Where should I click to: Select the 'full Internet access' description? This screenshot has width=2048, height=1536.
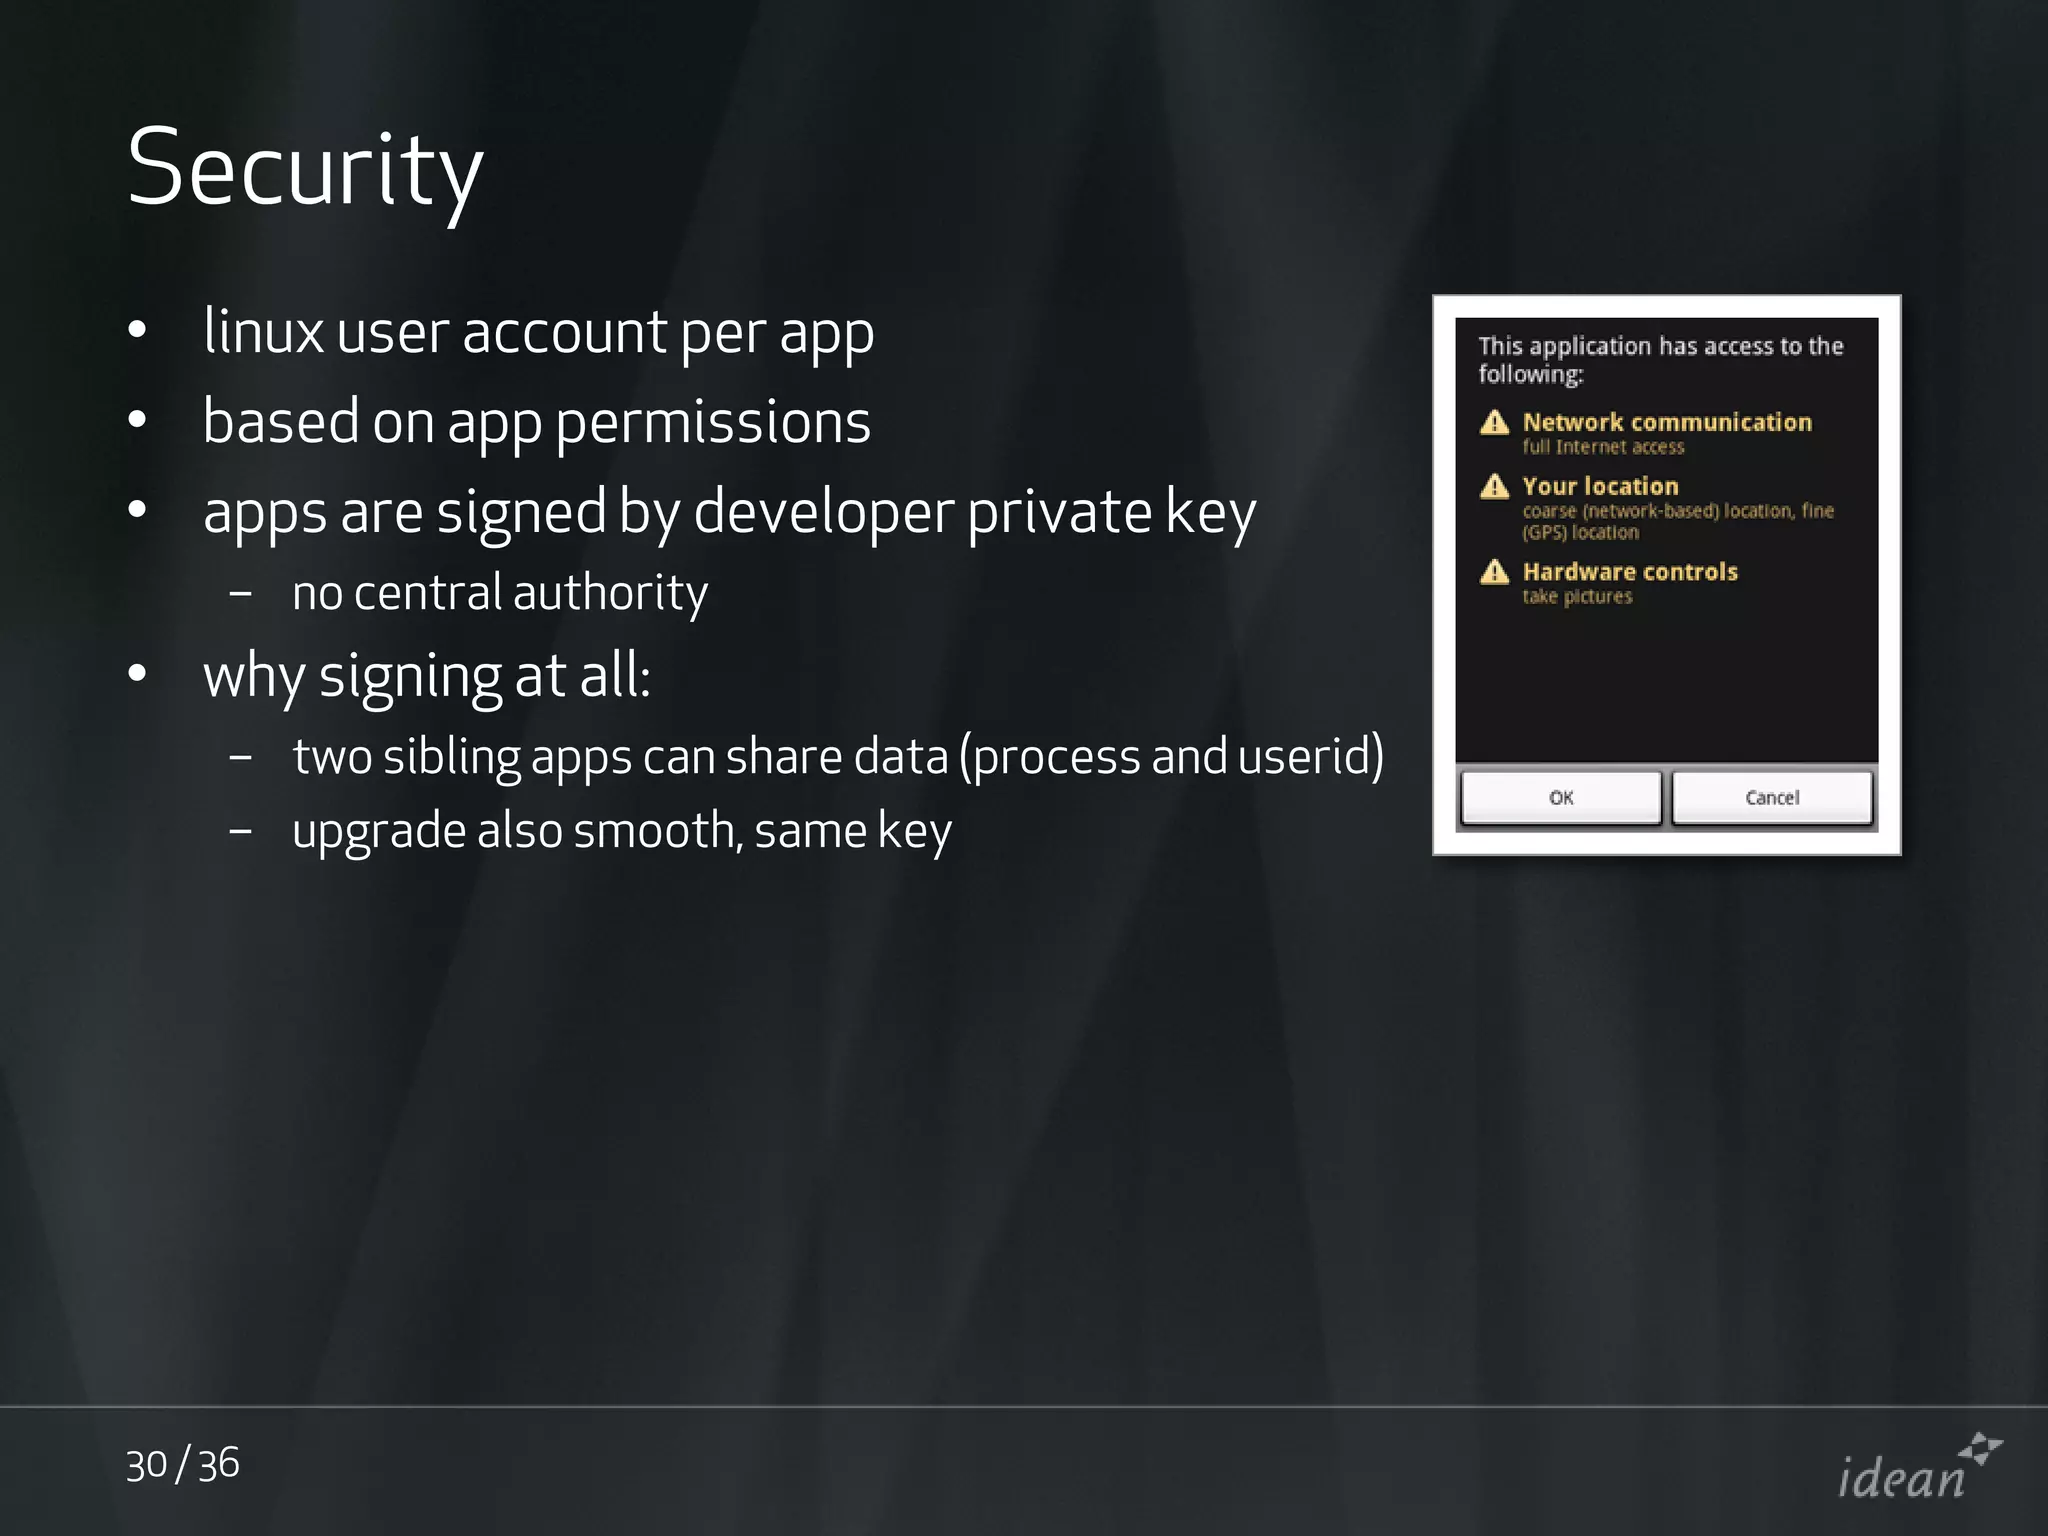[x=1603, y=447]
